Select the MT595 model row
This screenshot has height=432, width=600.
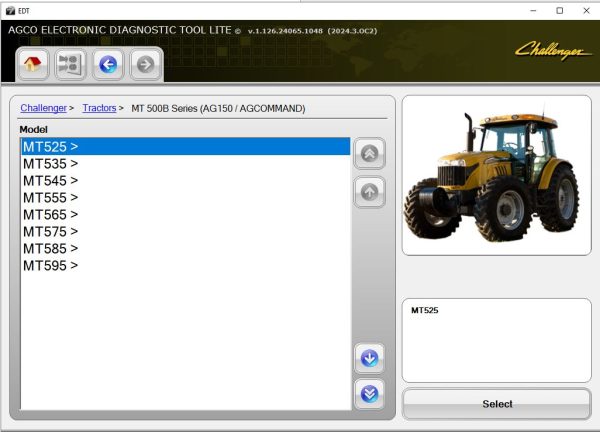(x=186, y=266)
